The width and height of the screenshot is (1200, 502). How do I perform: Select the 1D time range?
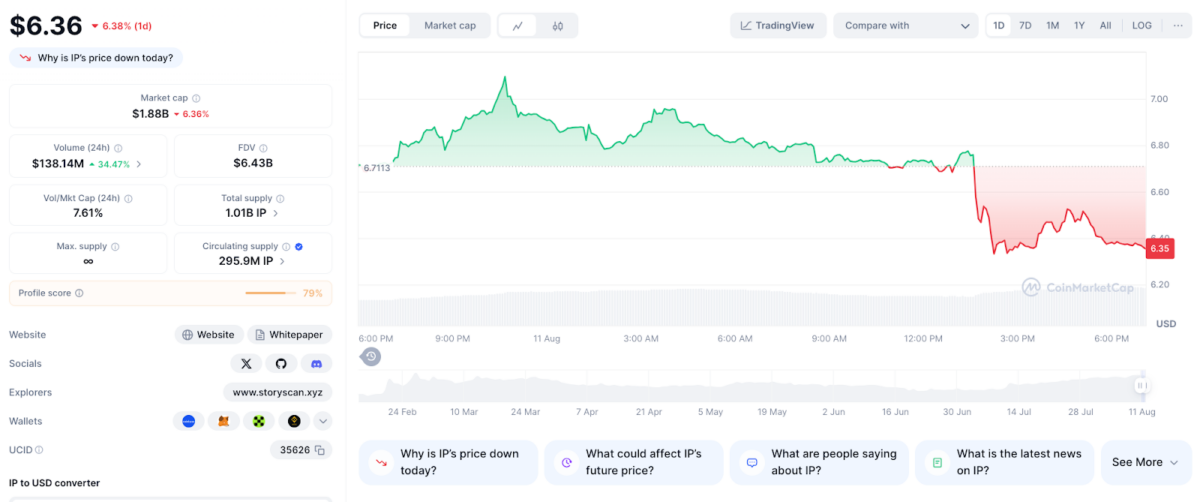point(999,26)
